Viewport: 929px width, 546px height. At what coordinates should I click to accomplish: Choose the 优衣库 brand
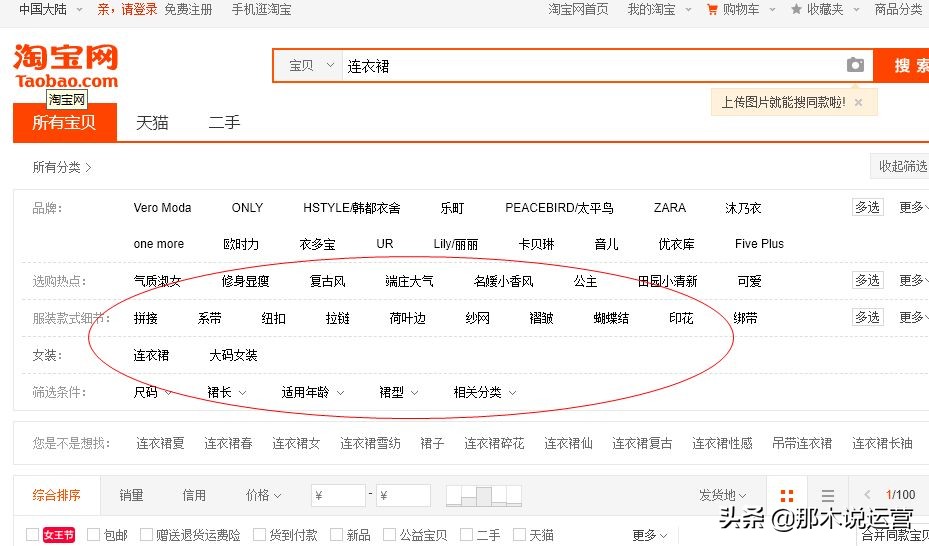click(x=676, y=244)
